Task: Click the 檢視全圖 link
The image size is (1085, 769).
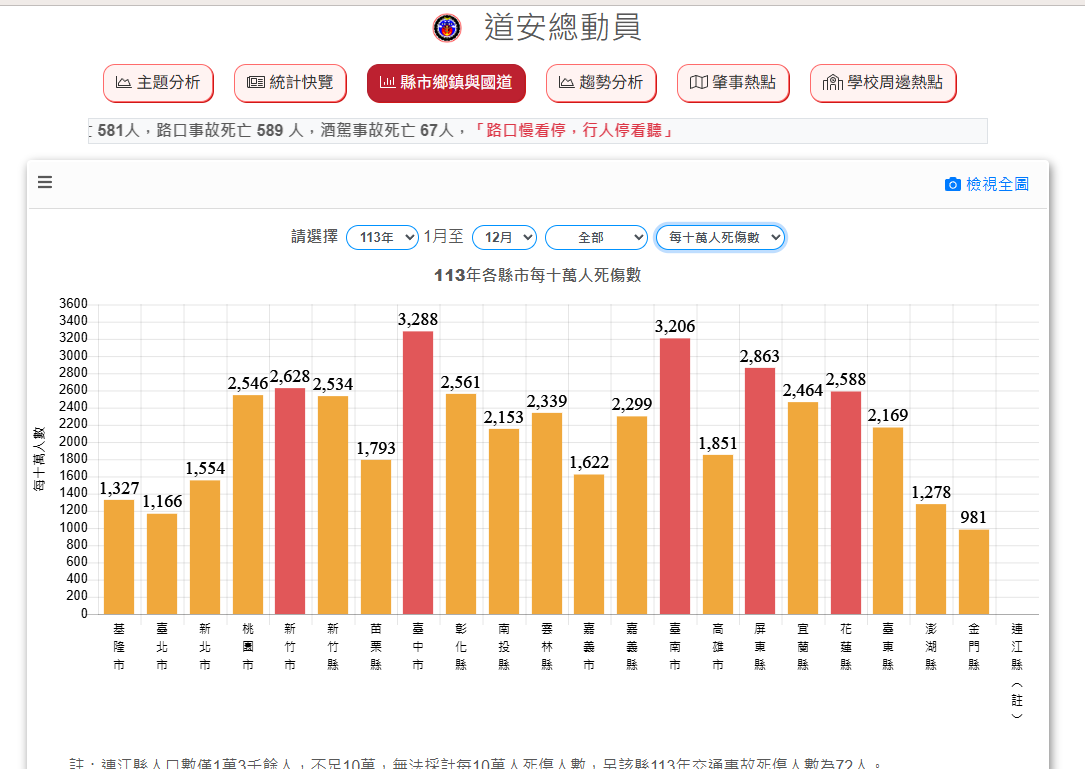Action: coord(996,185)
